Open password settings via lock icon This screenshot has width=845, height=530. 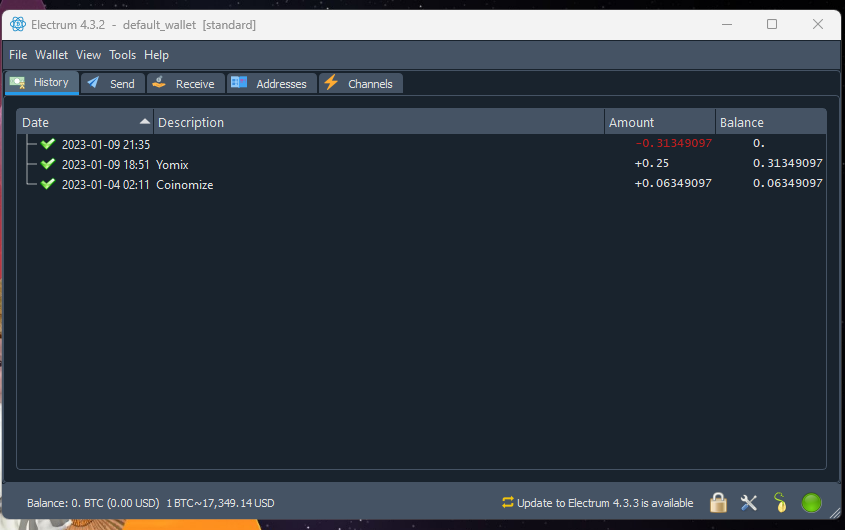click(x=718, y=503)
